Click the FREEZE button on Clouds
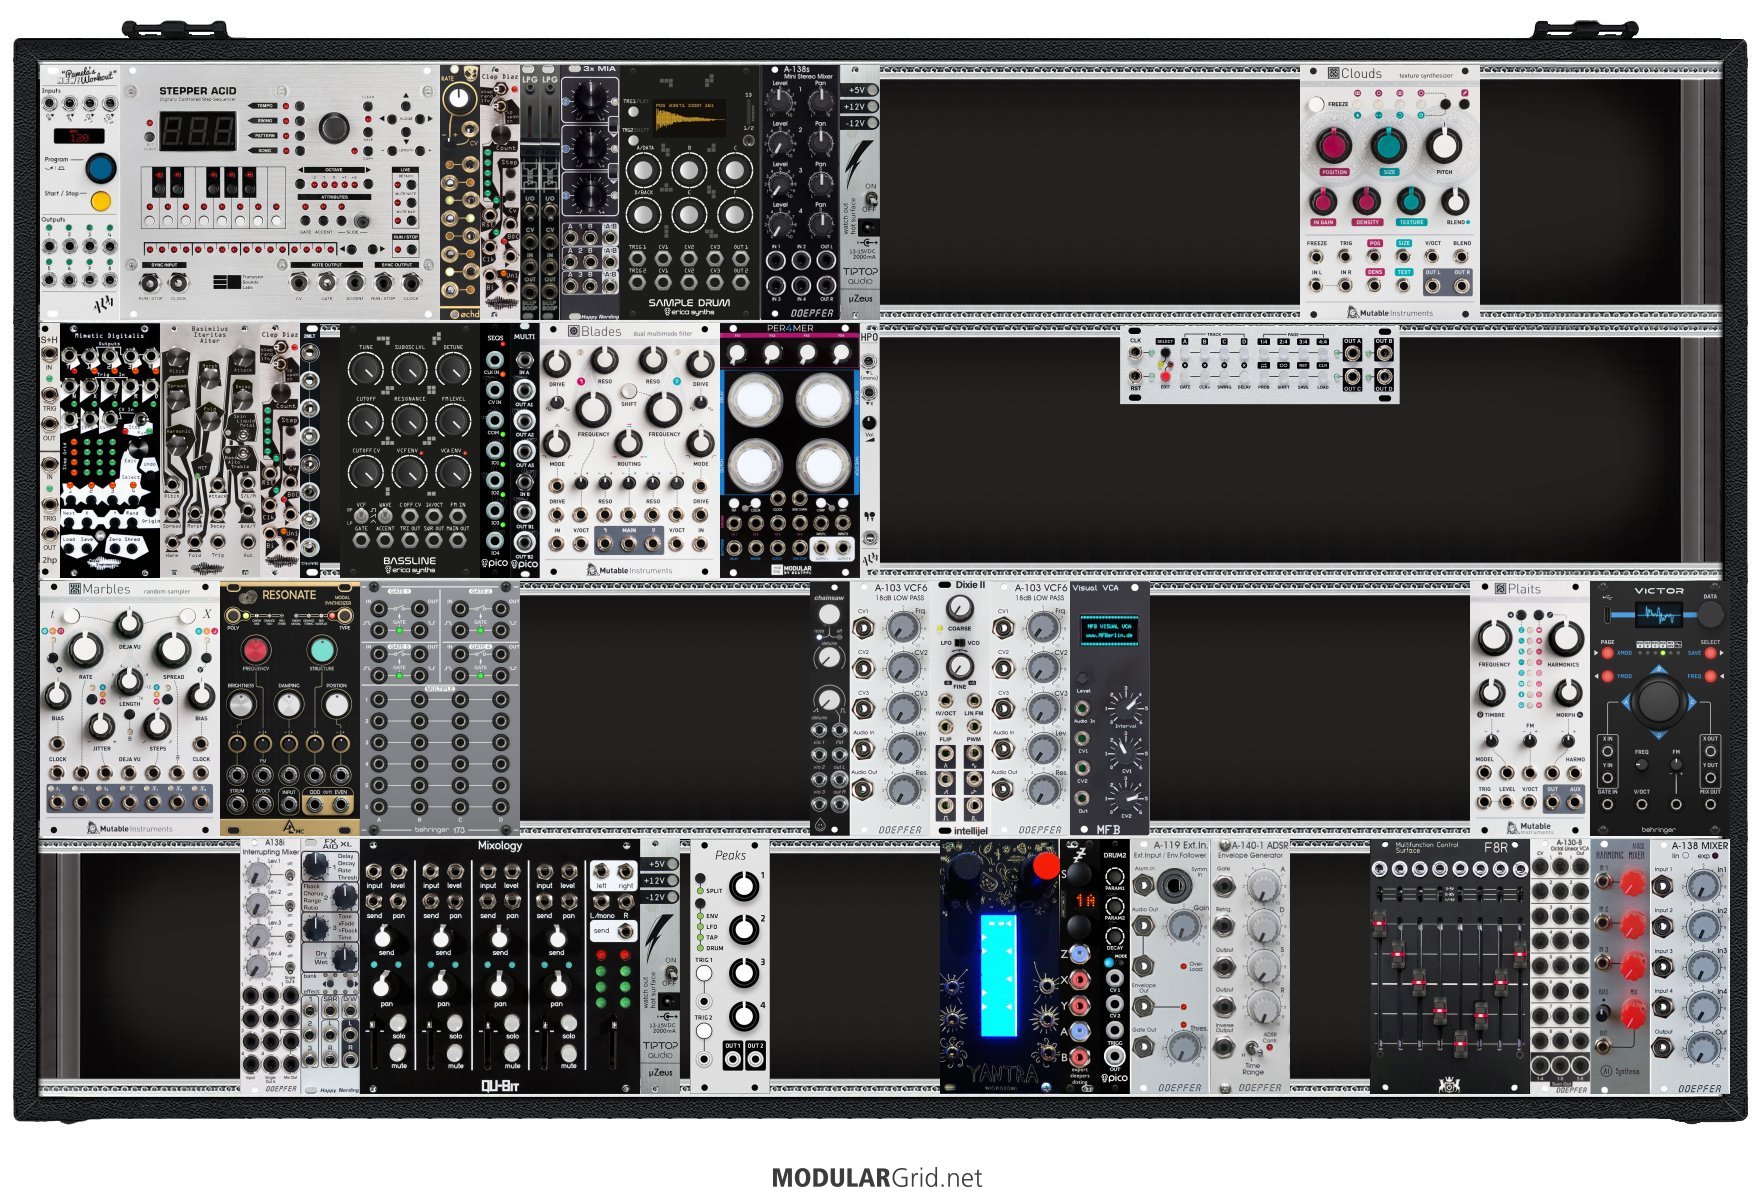 pyautogui.click(x=1316, y=104)
